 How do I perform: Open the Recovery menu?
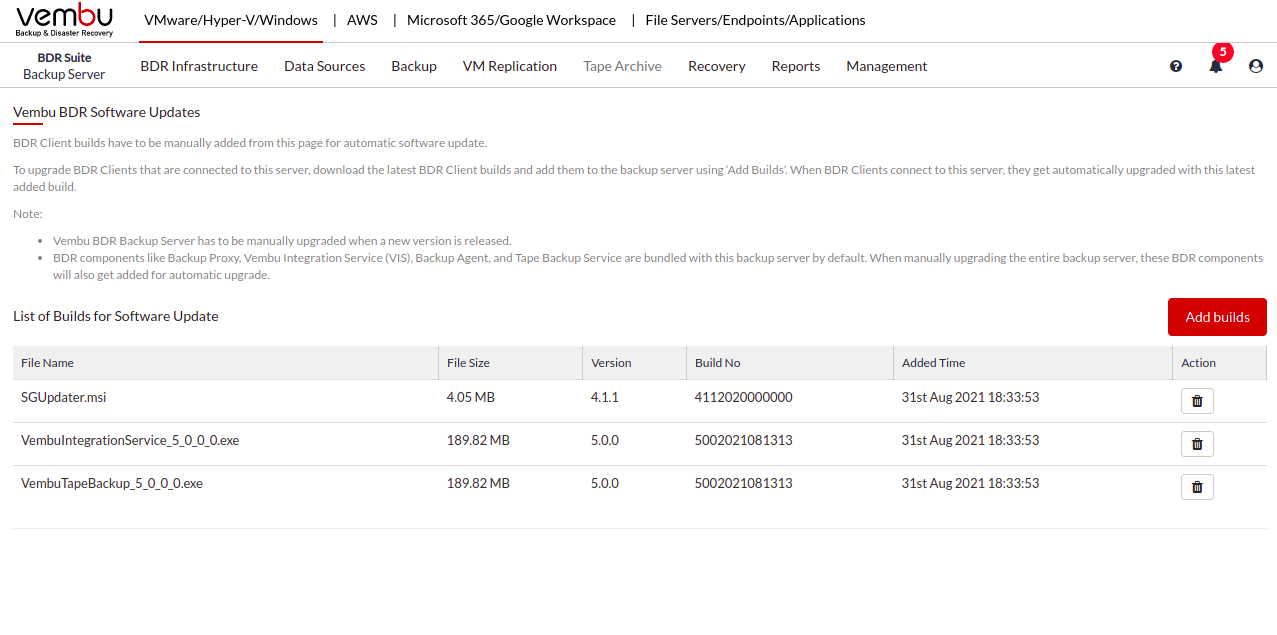pyautogui.click(x=716, y=66)
